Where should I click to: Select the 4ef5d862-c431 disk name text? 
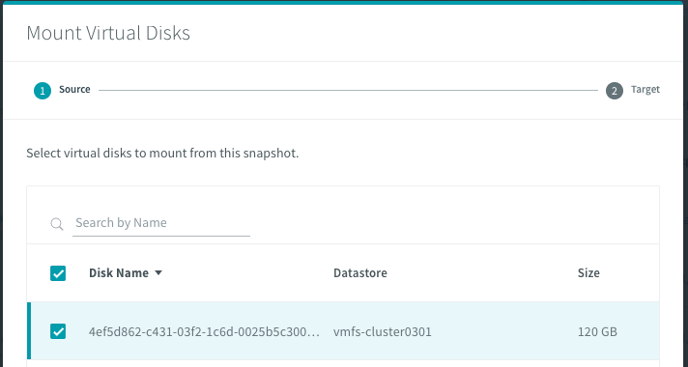point(204,331)
